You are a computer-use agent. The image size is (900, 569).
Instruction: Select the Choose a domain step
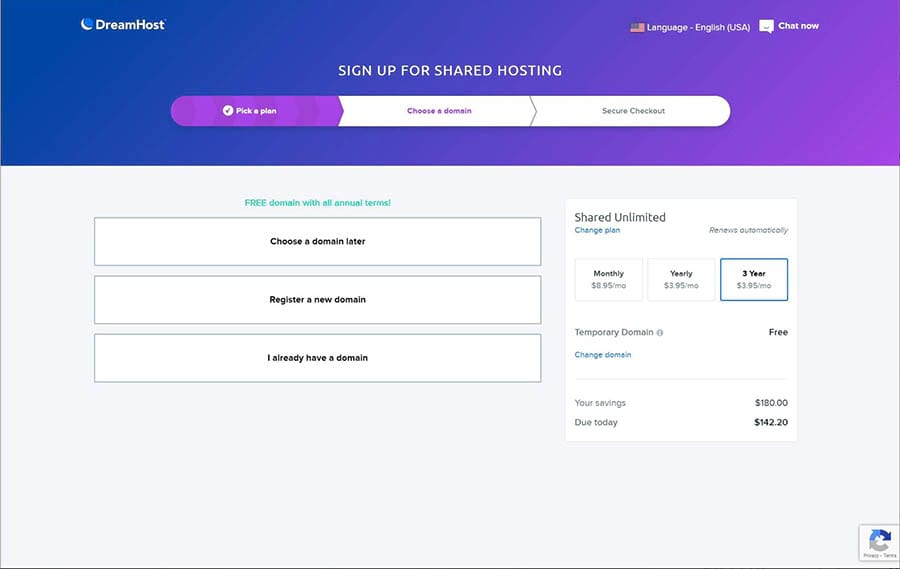pos(439,111)
